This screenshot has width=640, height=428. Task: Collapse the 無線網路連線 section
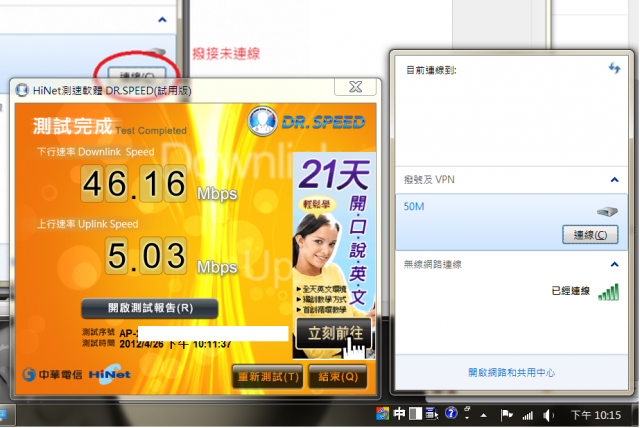point(614,264)
